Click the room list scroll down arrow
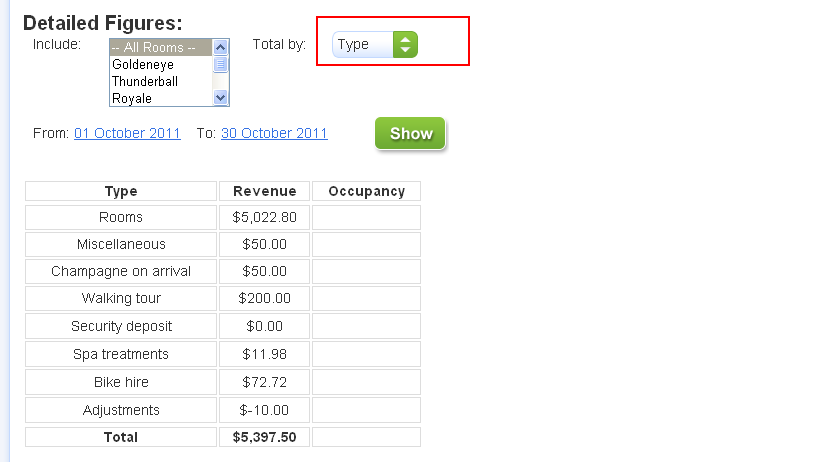The image size is (822, 462). point(221,98)
